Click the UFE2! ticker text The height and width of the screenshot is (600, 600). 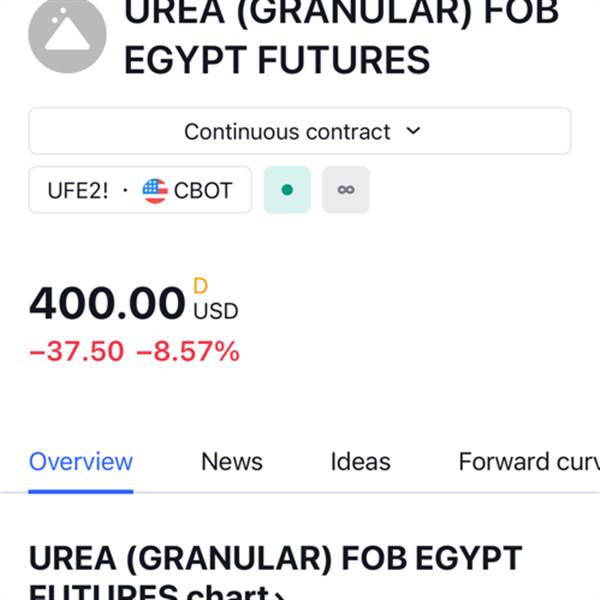(78, 191)
